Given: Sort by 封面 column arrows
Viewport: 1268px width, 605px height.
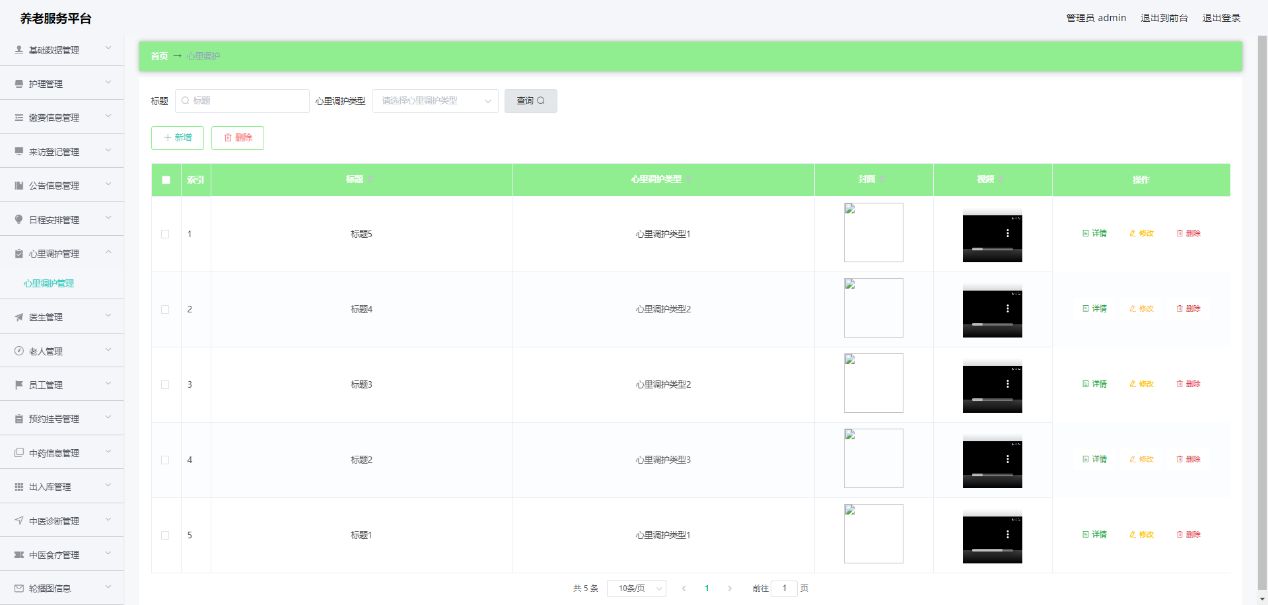Looking at the screenshot, I should point(884,180).
